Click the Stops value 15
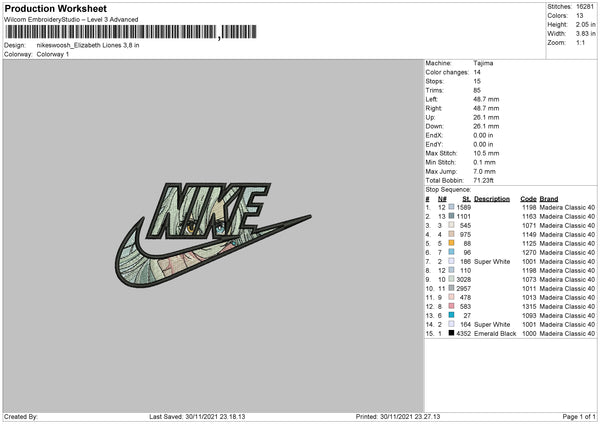 click(477, 81)
